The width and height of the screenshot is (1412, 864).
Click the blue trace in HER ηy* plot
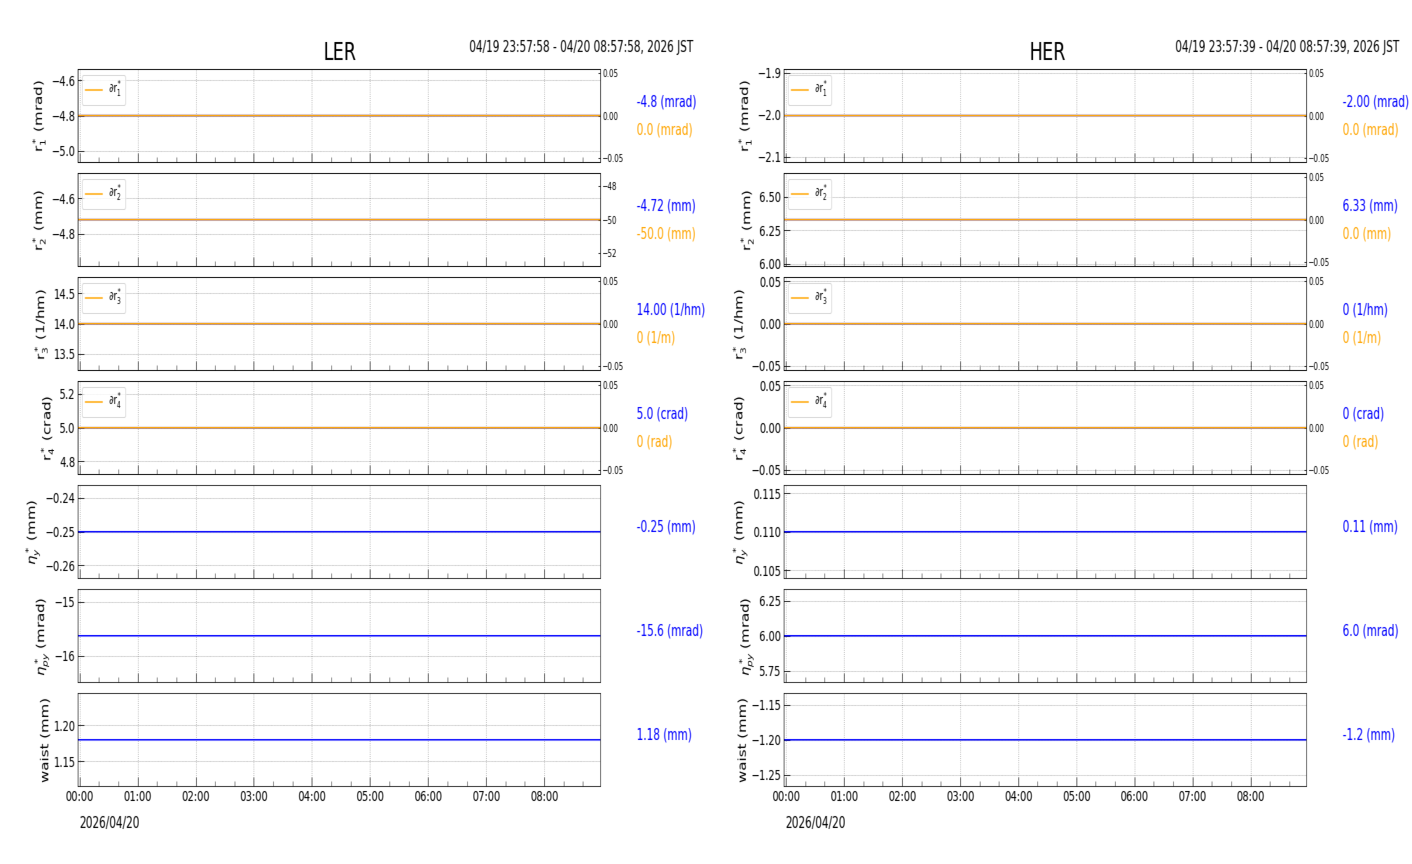(1045, 532)
